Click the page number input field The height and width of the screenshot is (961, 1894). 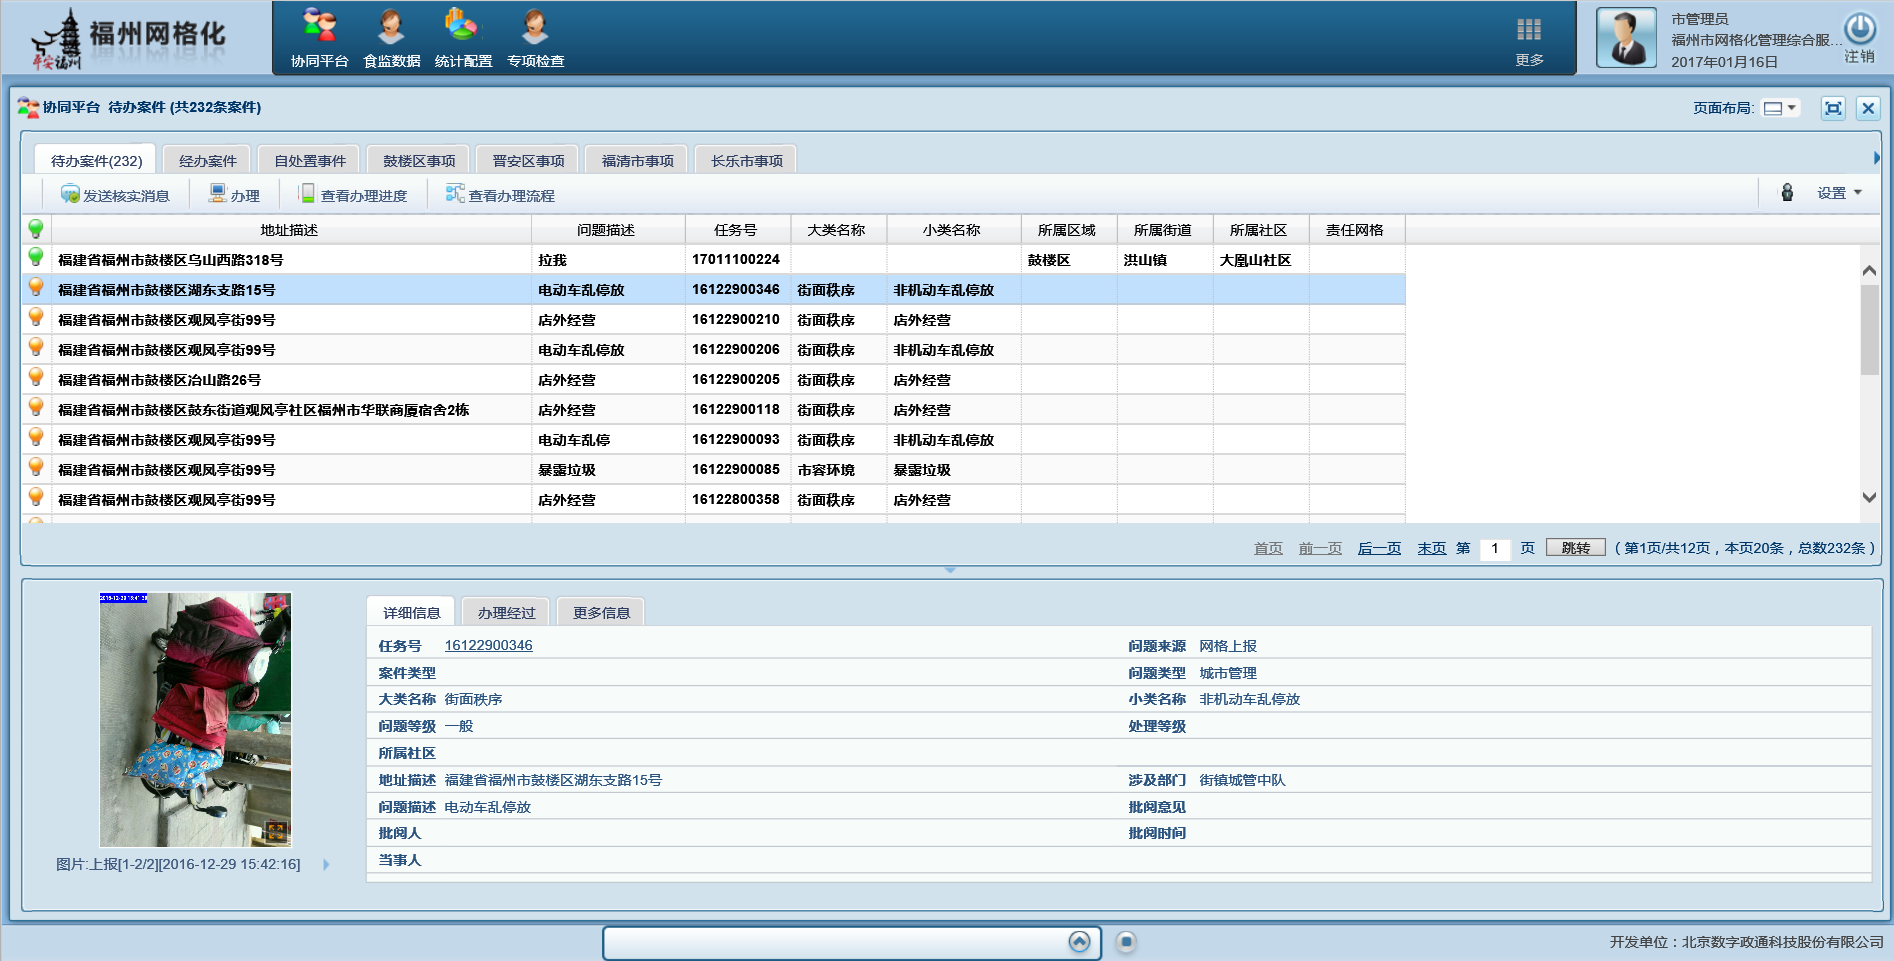tap(1494, 548)
